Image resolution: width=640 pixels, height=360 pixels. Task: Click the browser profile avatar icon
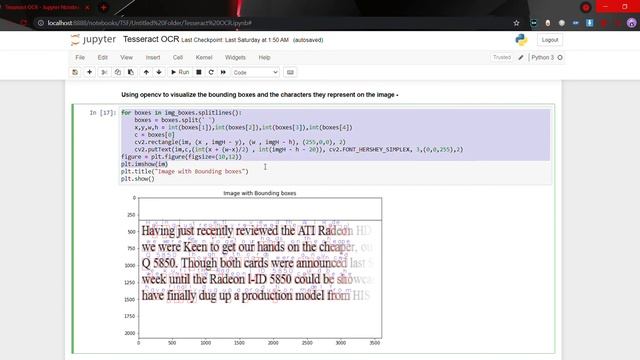pos(631,23)
